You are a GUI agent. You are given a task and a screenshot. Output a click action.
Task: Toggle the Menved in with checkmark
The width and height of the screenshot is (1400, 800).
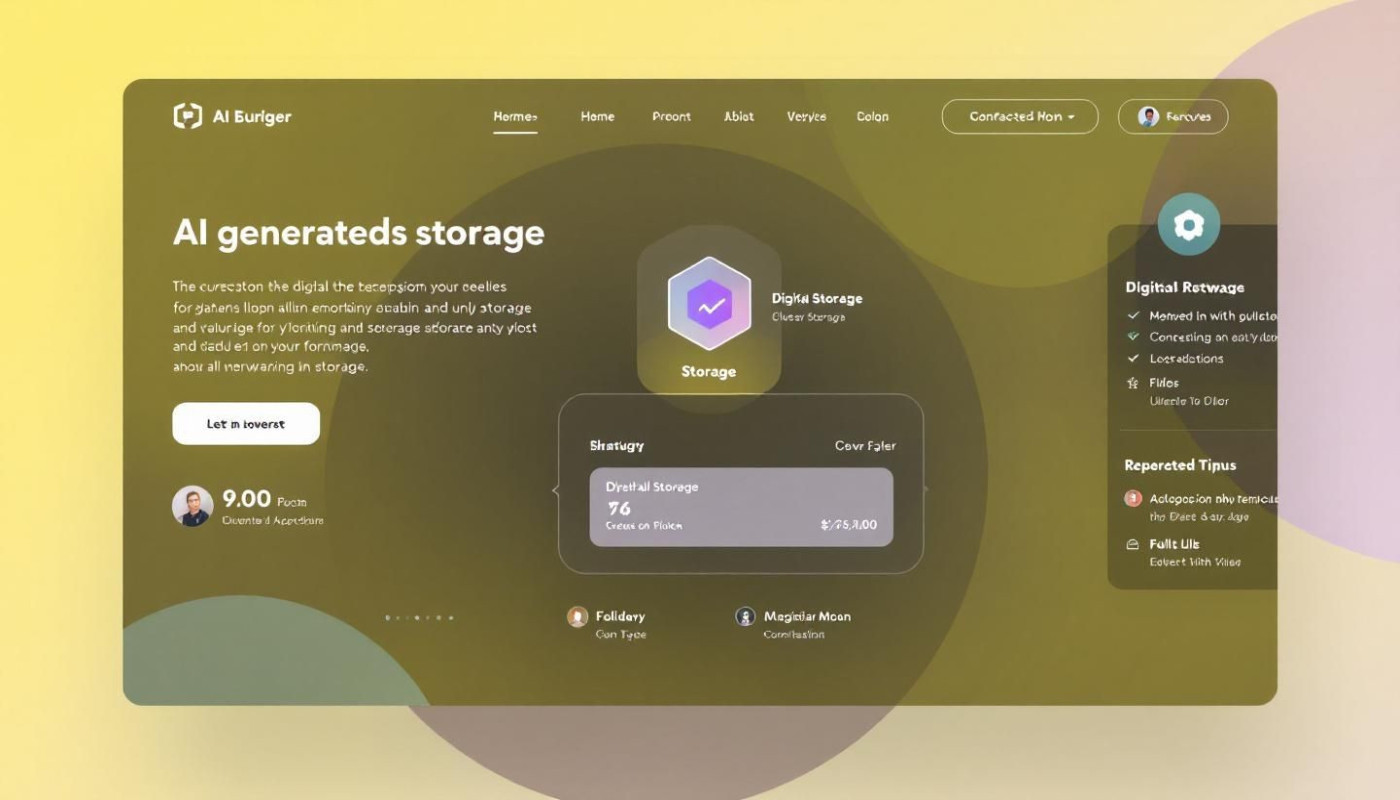coord(1133,315)
